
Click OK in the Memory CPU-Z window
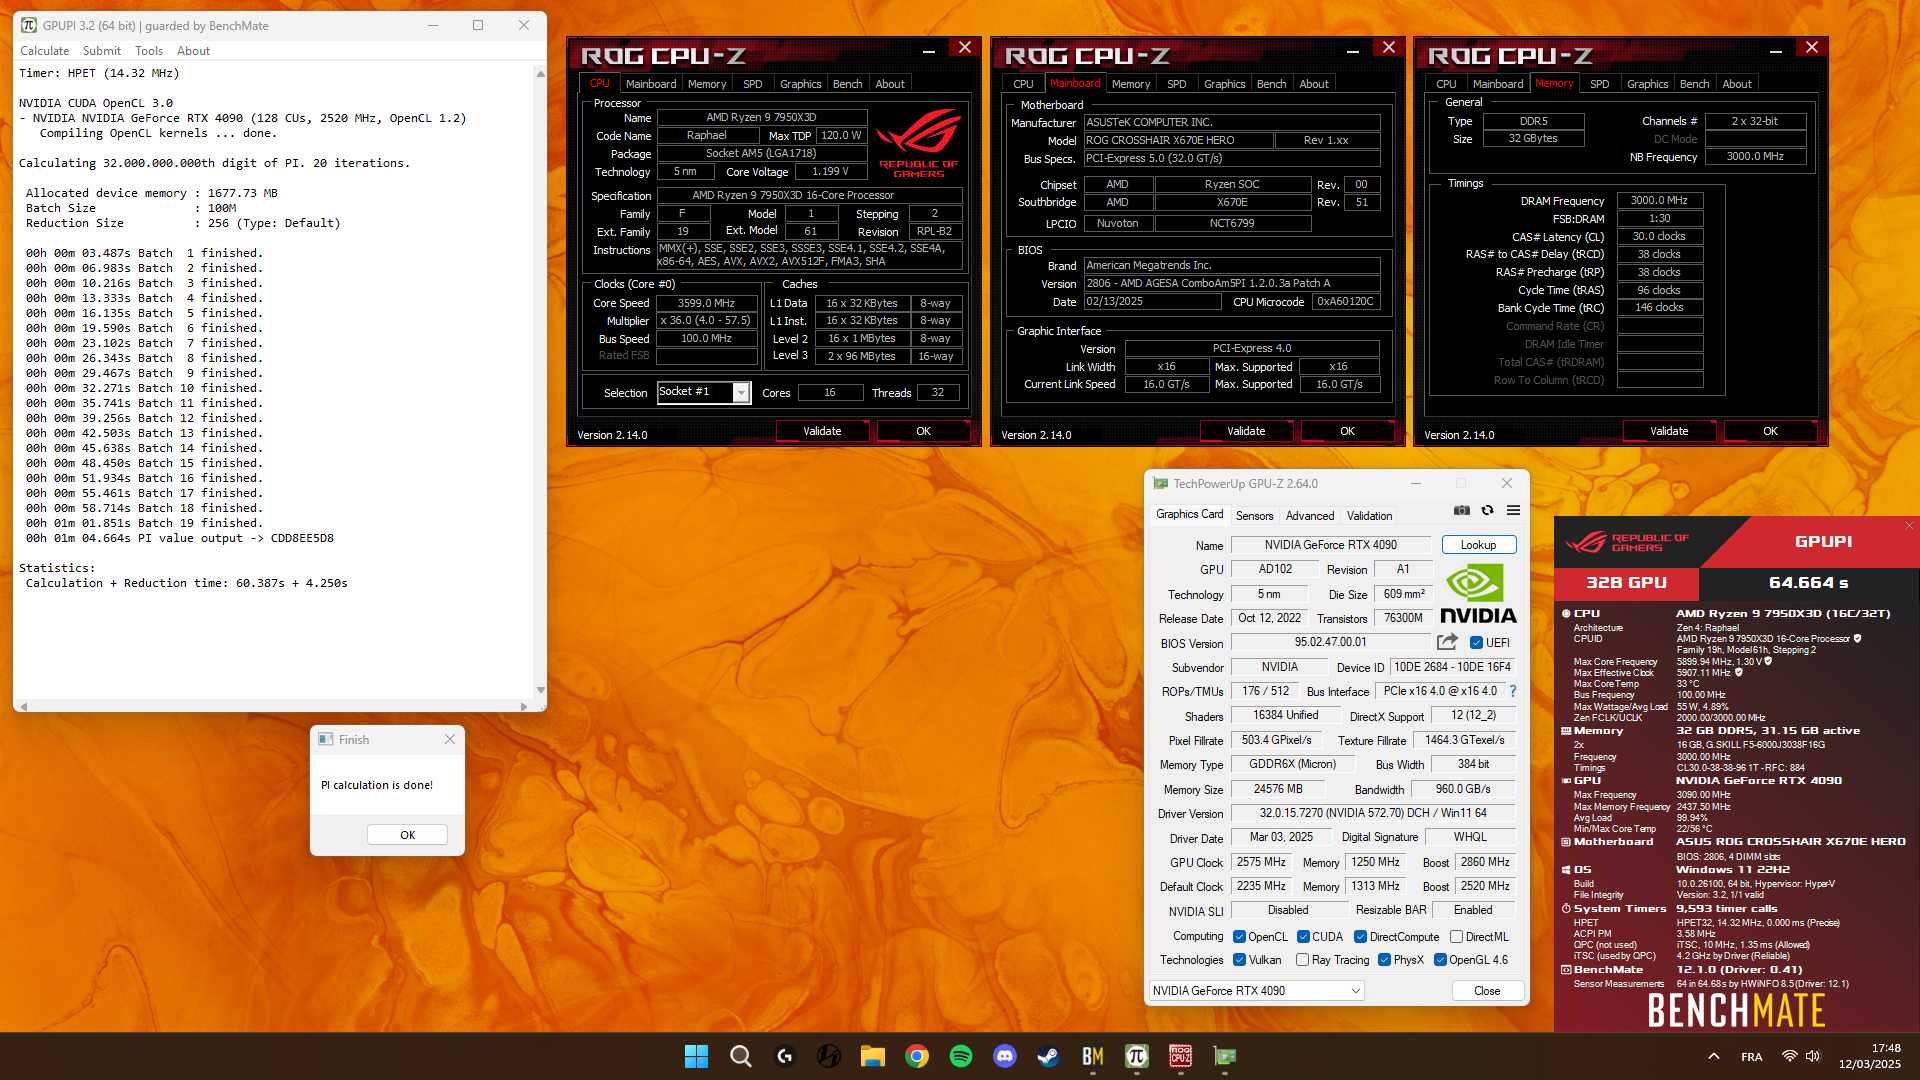click(x=1770, y=431)
